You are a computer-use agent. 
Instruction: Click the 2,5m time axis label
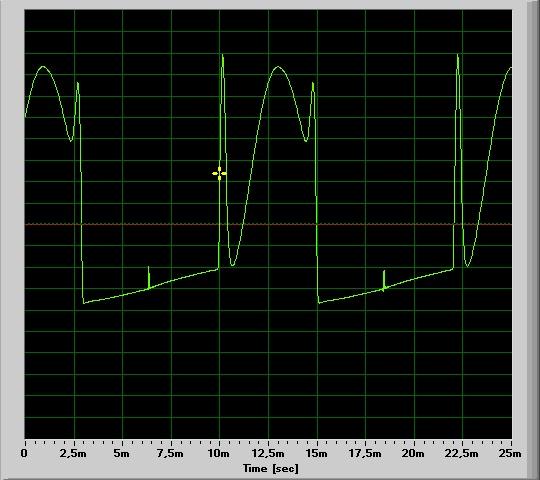click(73, 453)
